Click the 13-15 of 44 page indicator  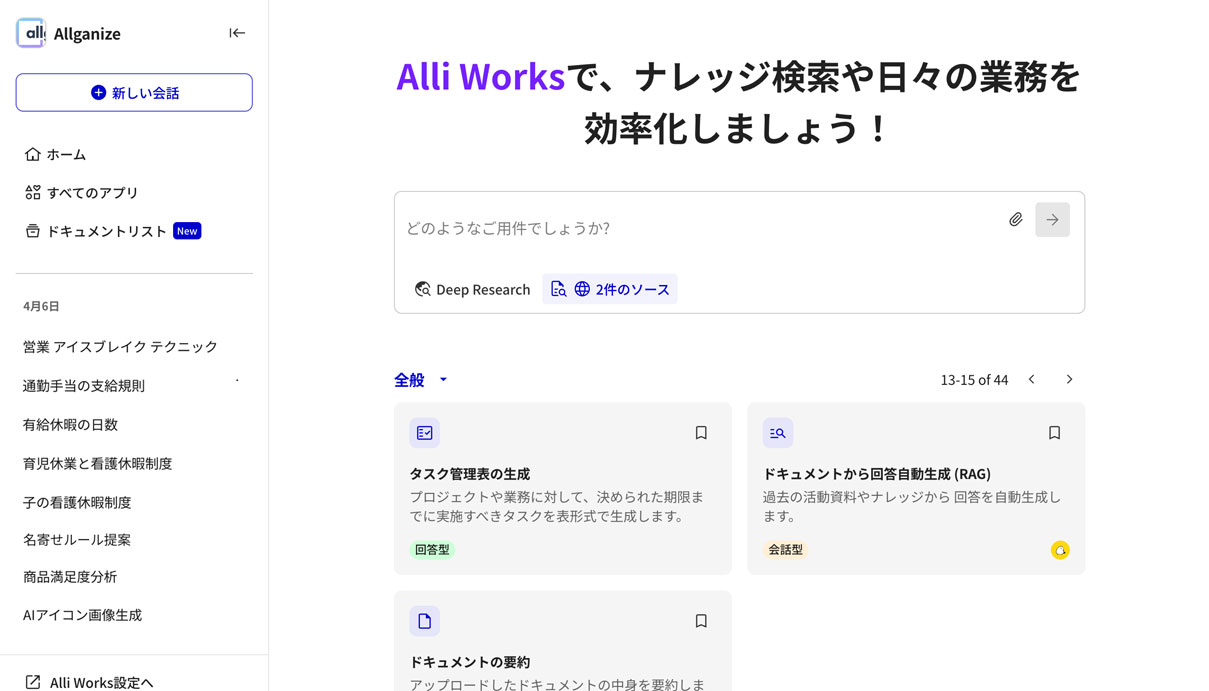click(974, 380)
